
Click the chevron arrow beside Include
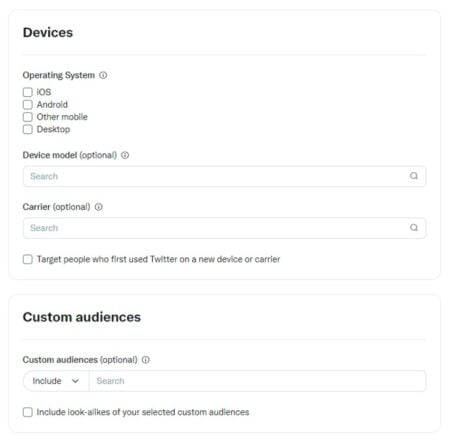pos(75,381)
